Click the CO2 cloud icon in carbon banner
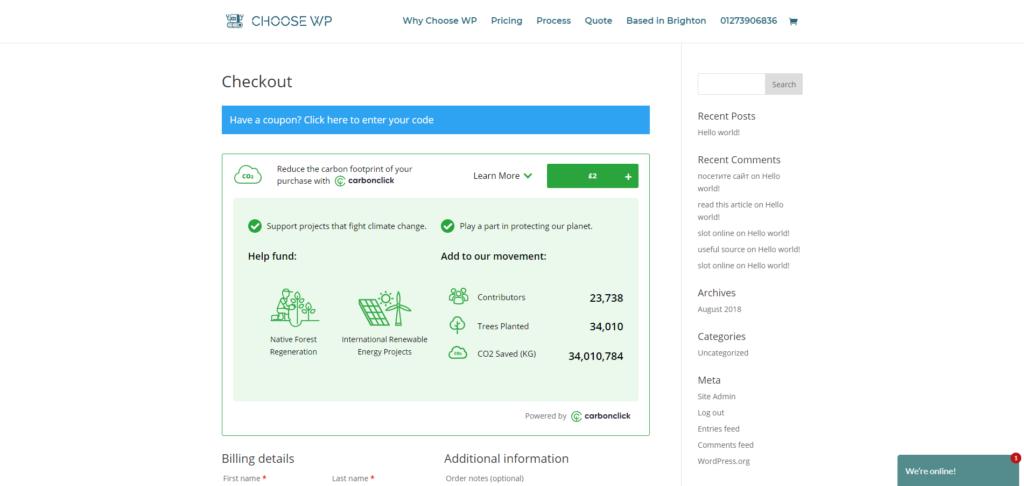This screenshot has height=486, width=1024. tap(248, 175)
